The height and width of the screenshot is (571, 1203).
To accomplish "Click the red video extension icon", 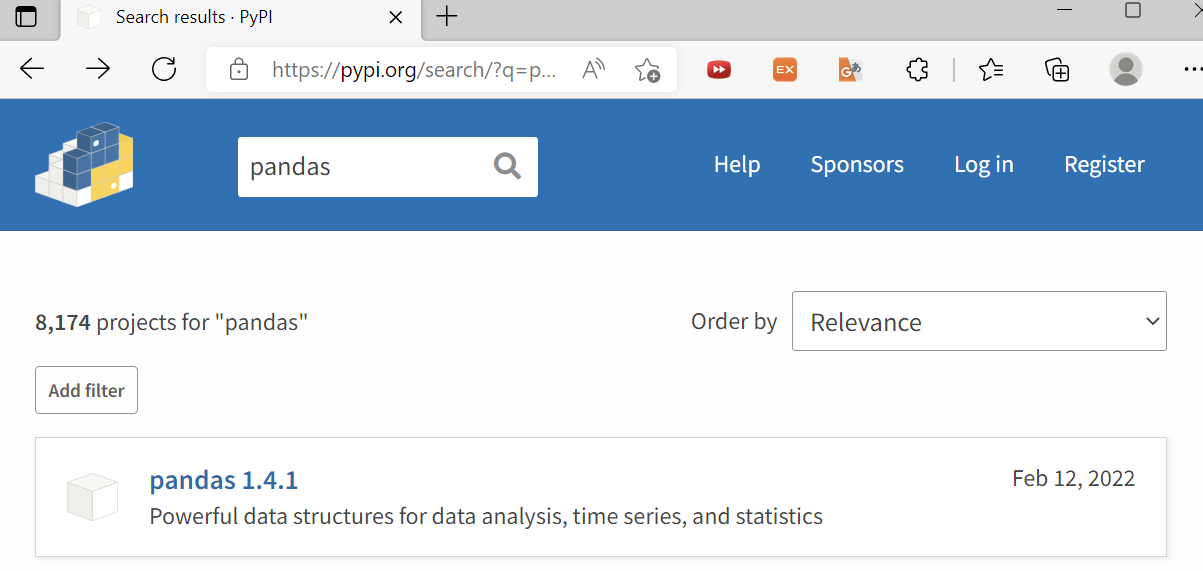I will pos(718,69).
